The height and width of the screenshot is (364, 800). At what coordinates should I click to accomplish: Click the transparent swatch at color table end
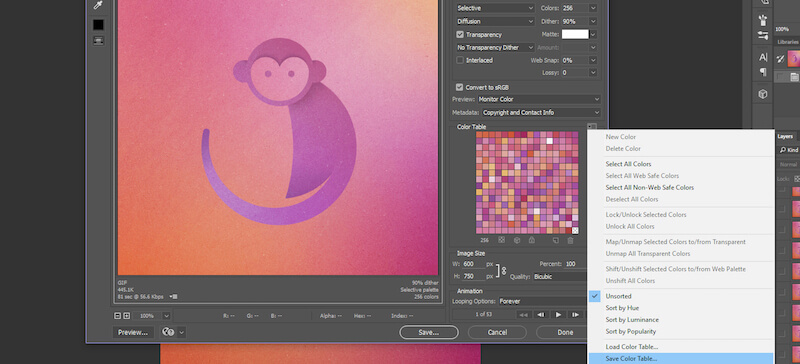pyautogui.click(x=575, y=231)
